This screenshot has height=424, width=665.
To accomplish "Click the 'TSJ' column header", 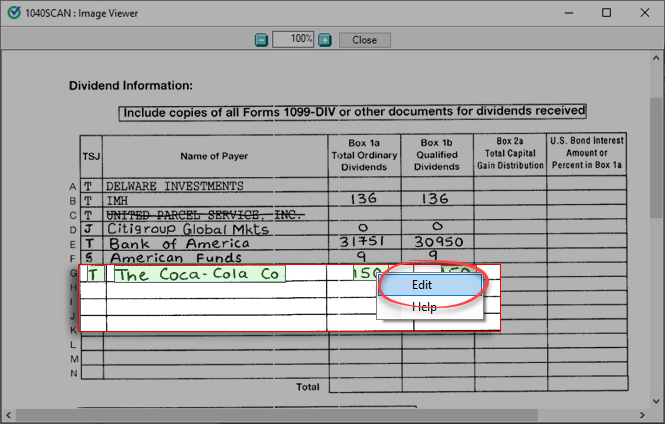I will (91, 156).
